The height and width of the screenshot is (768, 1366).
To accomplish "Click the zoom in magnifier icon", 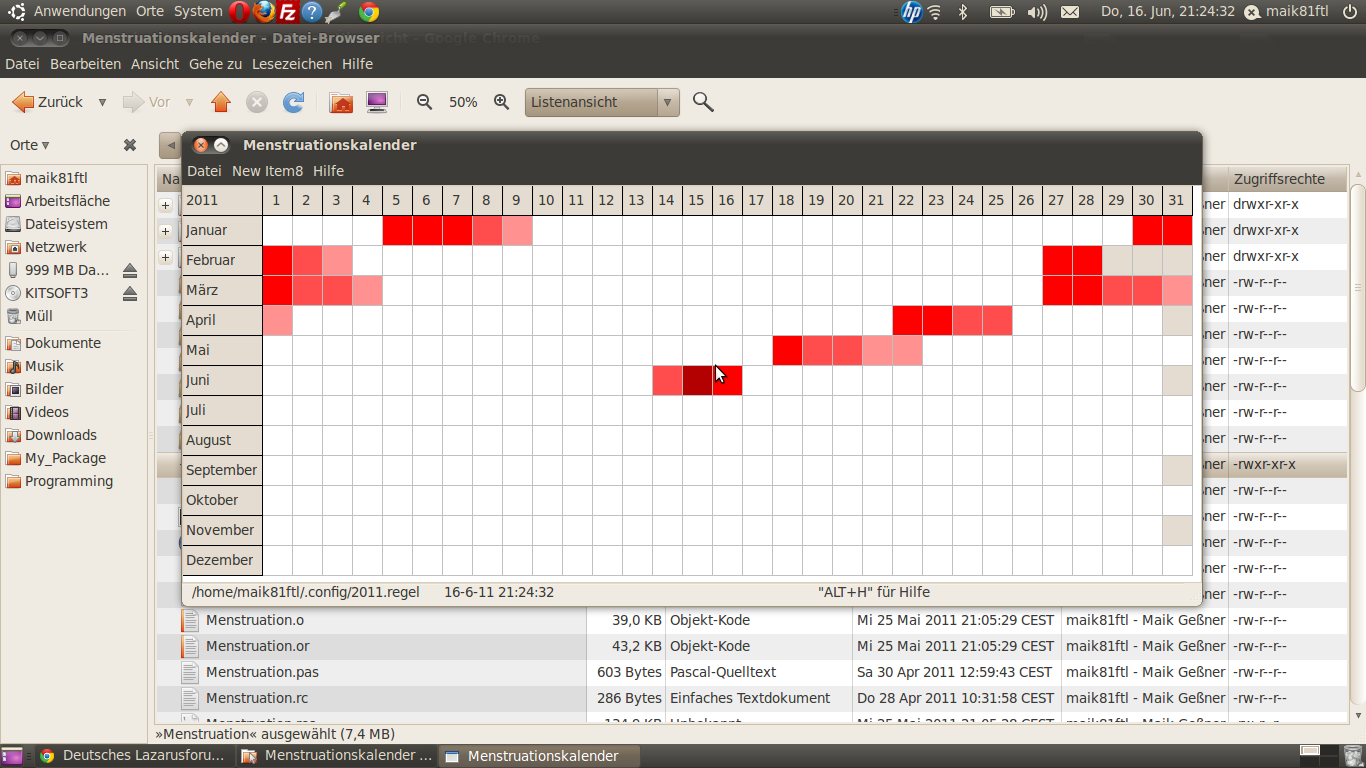I will coord(502,102).
